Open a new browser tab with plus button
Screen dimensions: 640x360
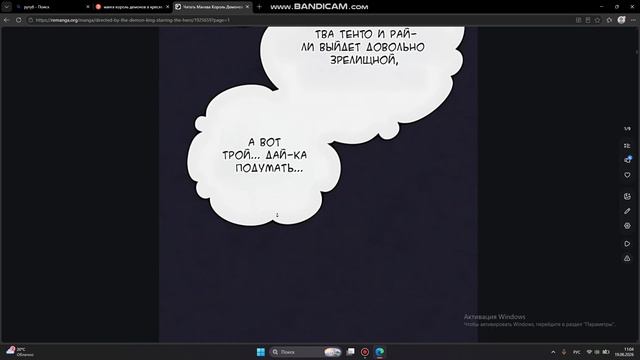point(259,7)
